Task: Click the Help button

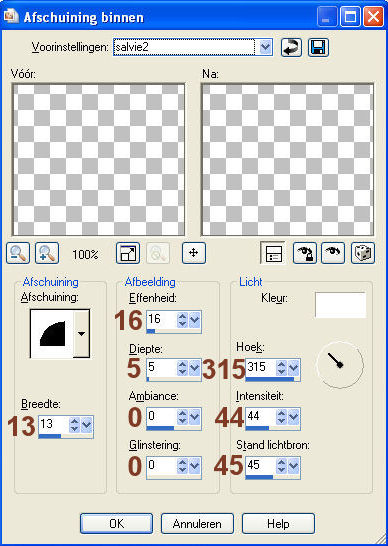Action: [278, 524]
